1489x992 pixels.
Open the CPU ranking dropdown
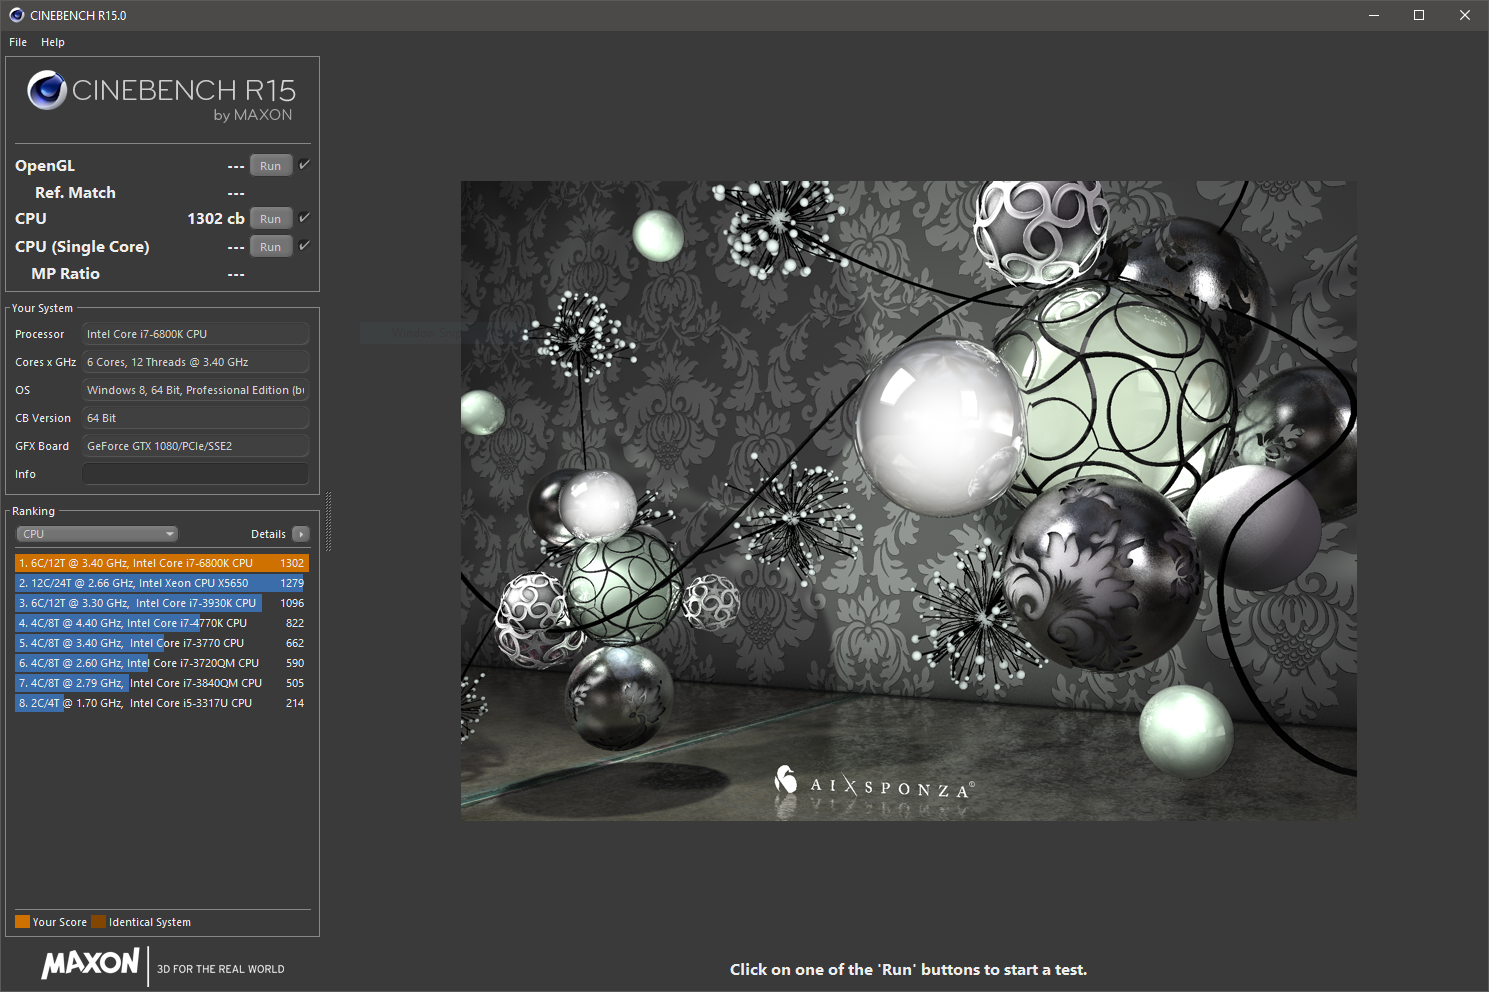[97, 534]
